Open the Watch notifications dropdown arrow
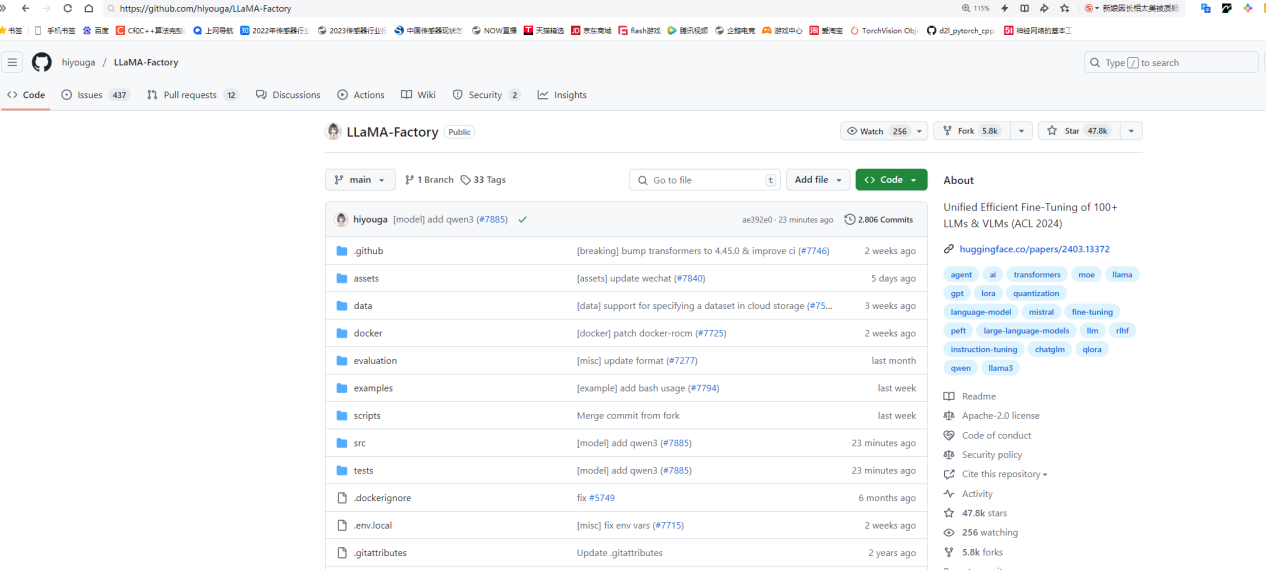Viewport: 1266px width, 570px height. (x=920, y=131)
